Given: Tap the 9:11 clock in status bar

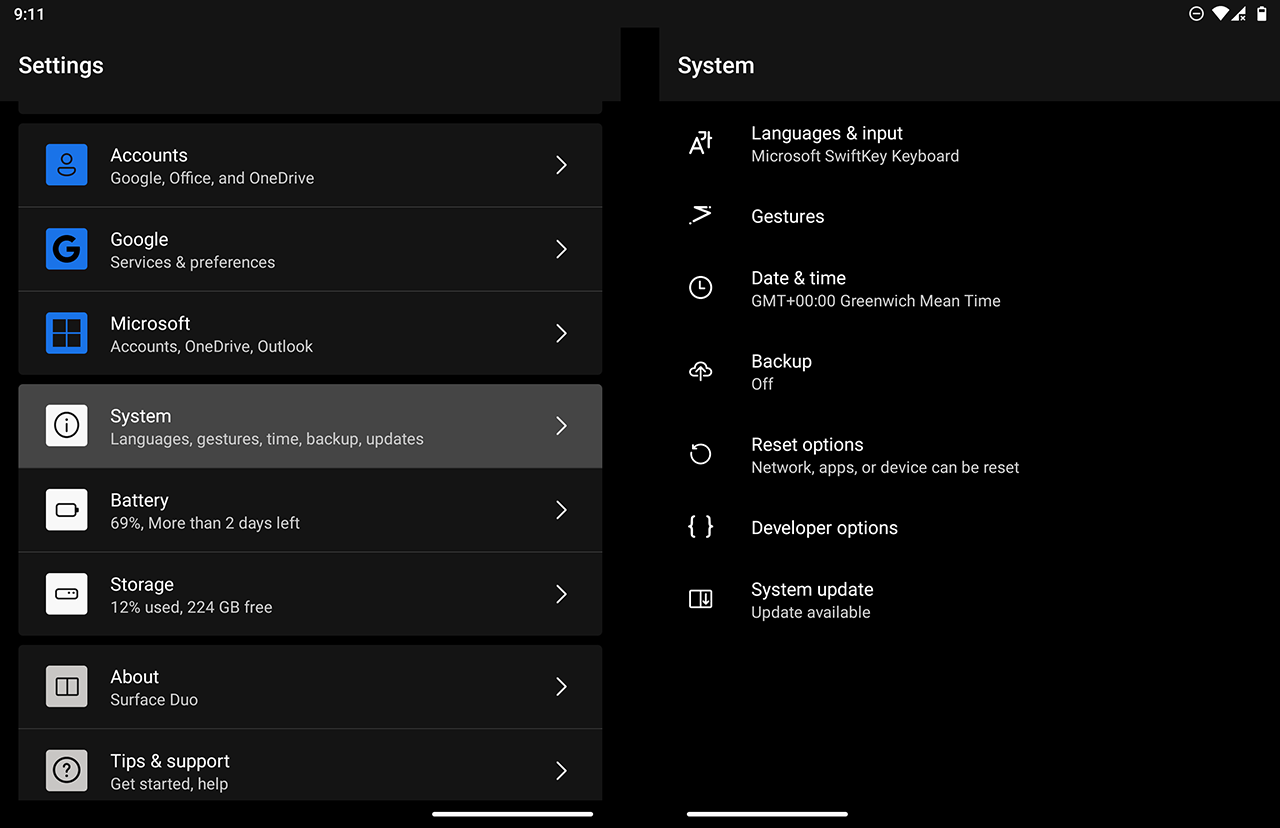Looking at the screenshot, I should pyautogui.click(x=29, y=15).
